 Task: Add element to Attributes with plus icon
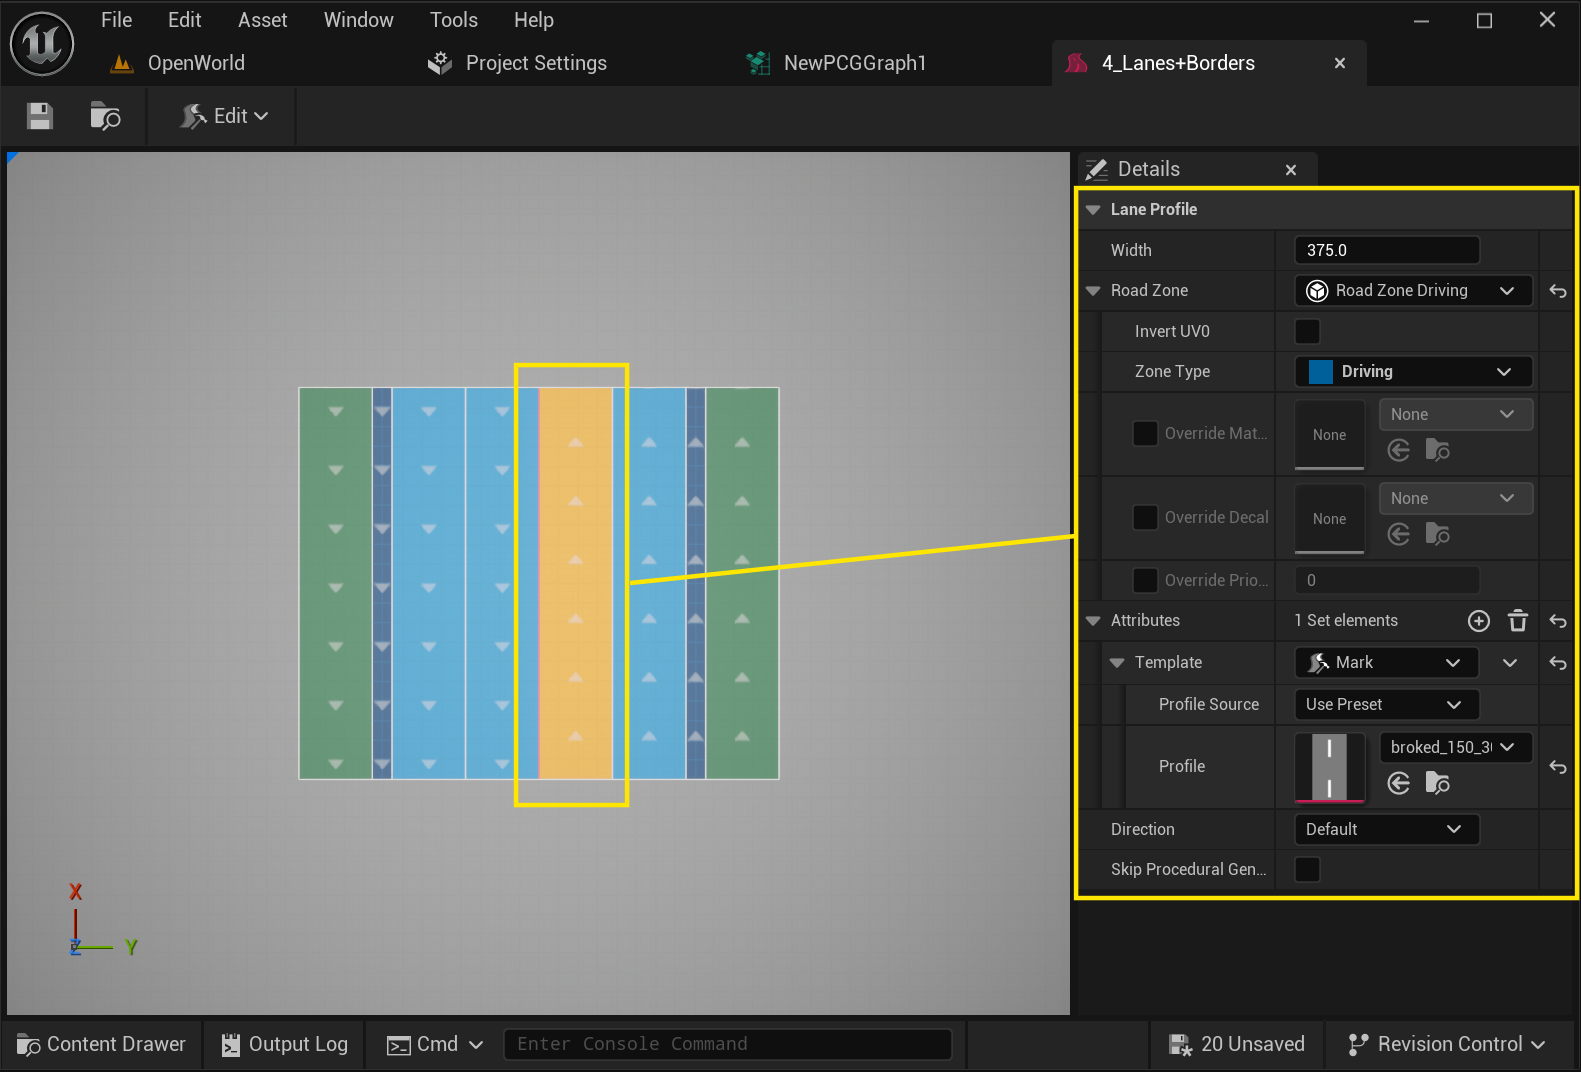[x=1479, y=621]
